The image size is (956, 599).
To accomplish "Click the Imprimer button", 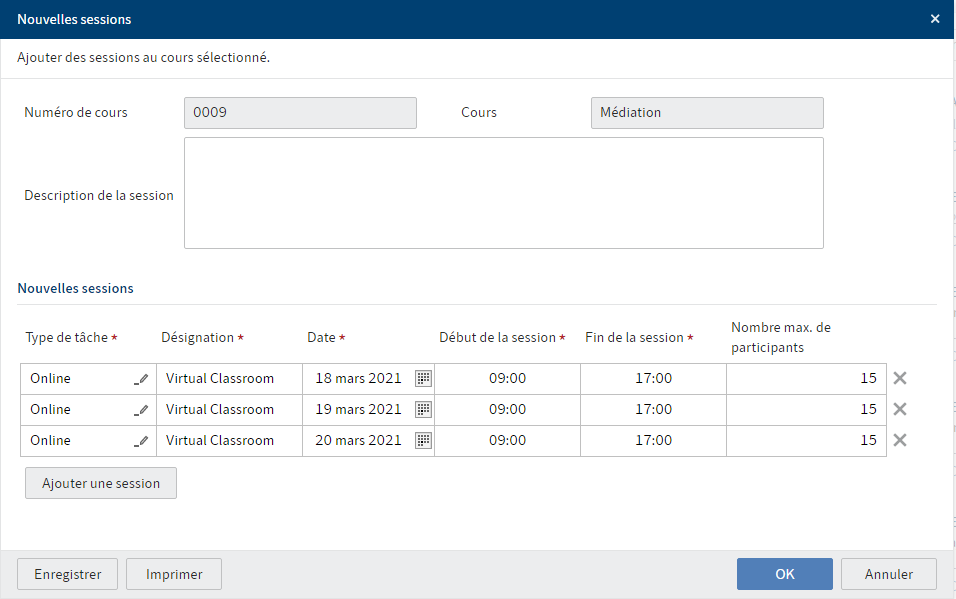I will point(174,574).
